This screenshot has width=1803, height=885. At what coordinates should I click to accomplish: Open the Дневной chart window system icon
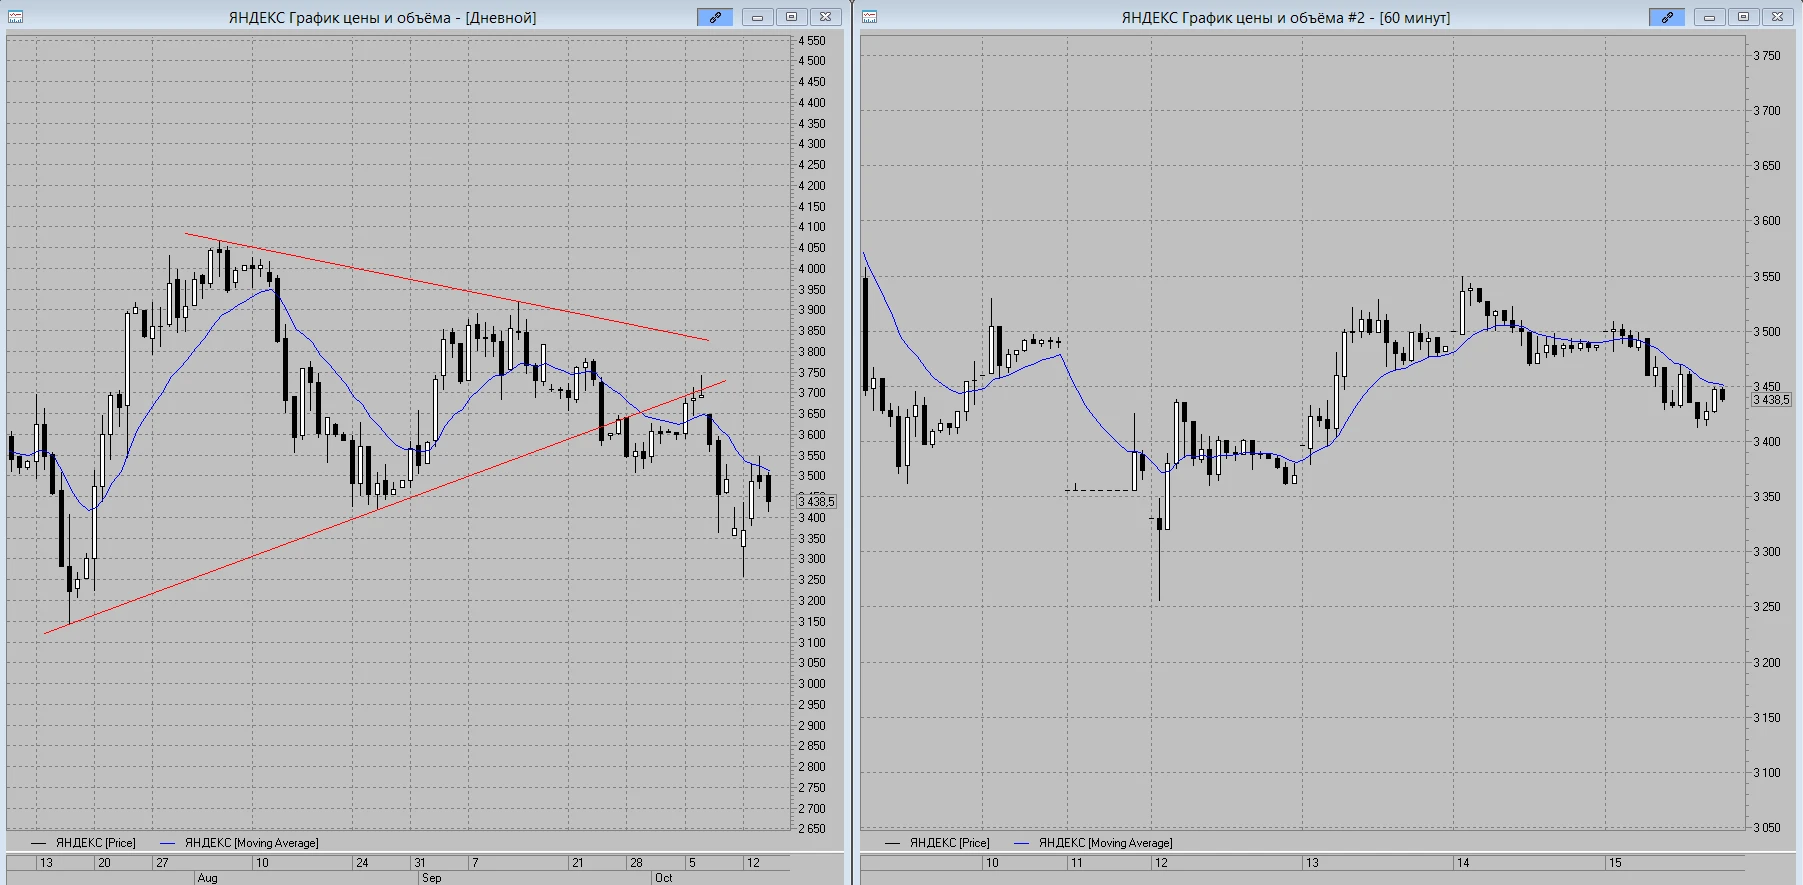[15, 17]
